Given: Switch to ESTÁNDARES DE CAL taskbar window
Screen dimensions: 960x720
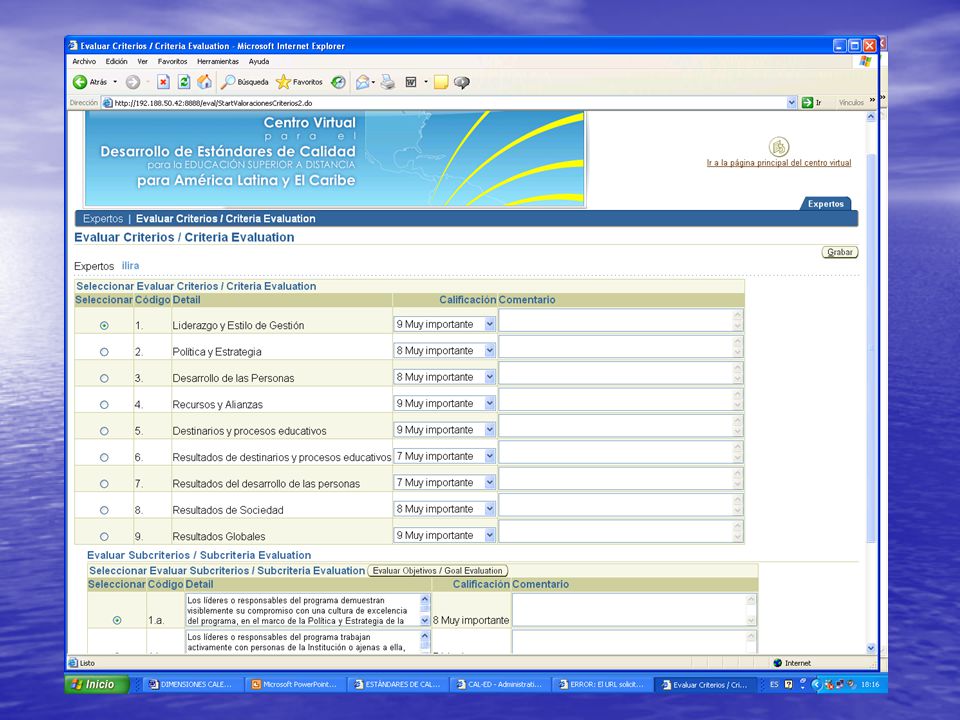Looking at the screenshot, I should pos(397,684).
